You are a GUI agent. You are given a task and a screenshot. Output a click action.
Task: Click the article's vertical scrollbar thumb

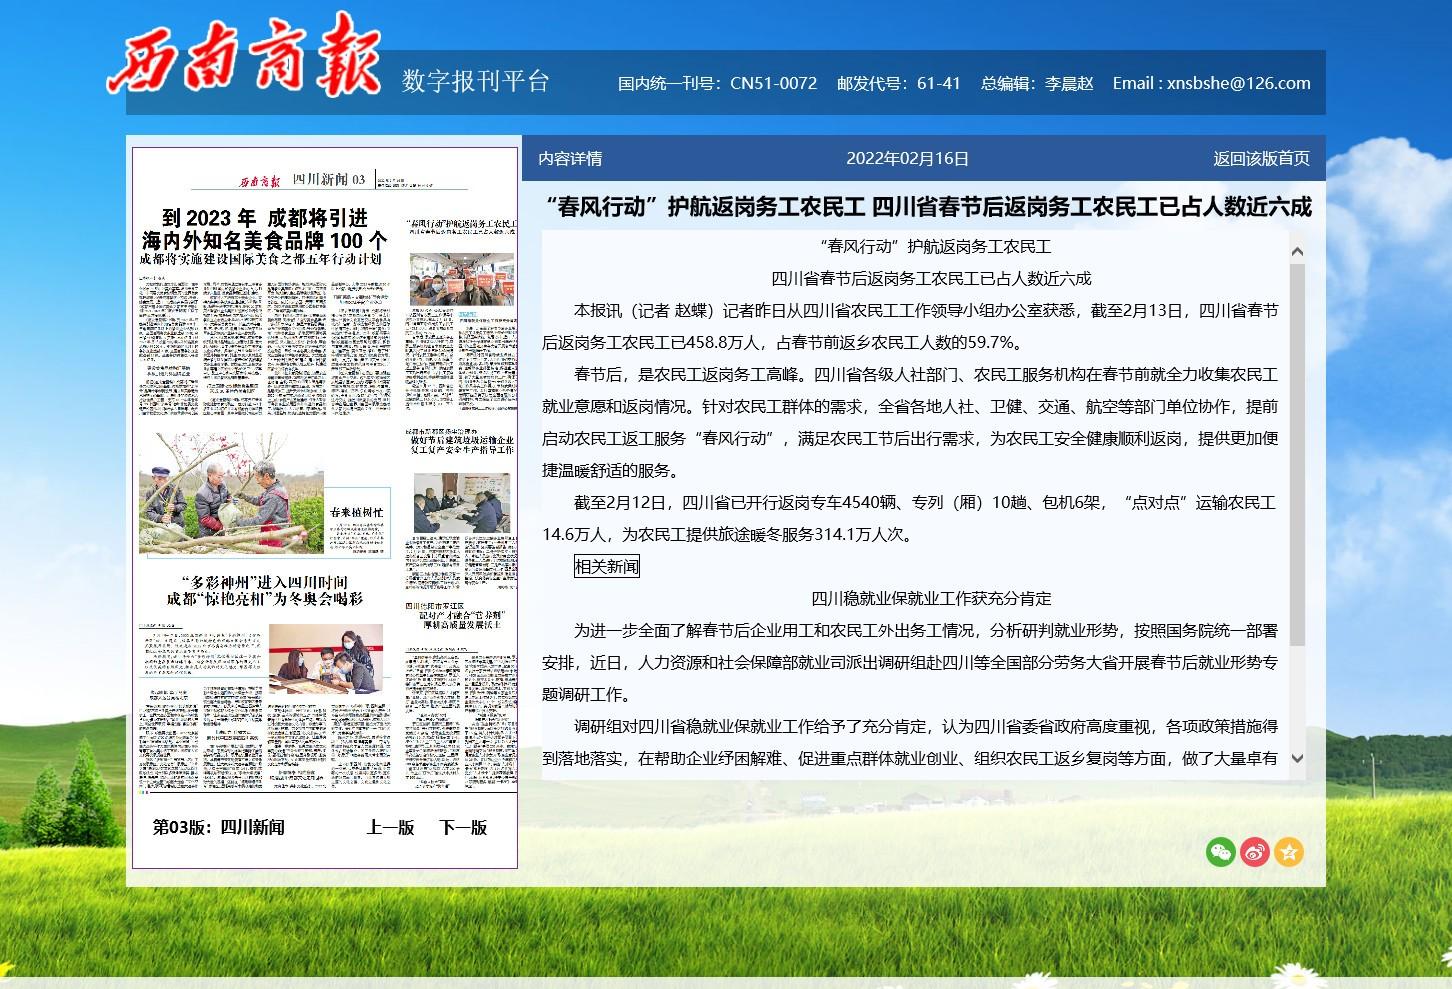tap(1297, 455)
